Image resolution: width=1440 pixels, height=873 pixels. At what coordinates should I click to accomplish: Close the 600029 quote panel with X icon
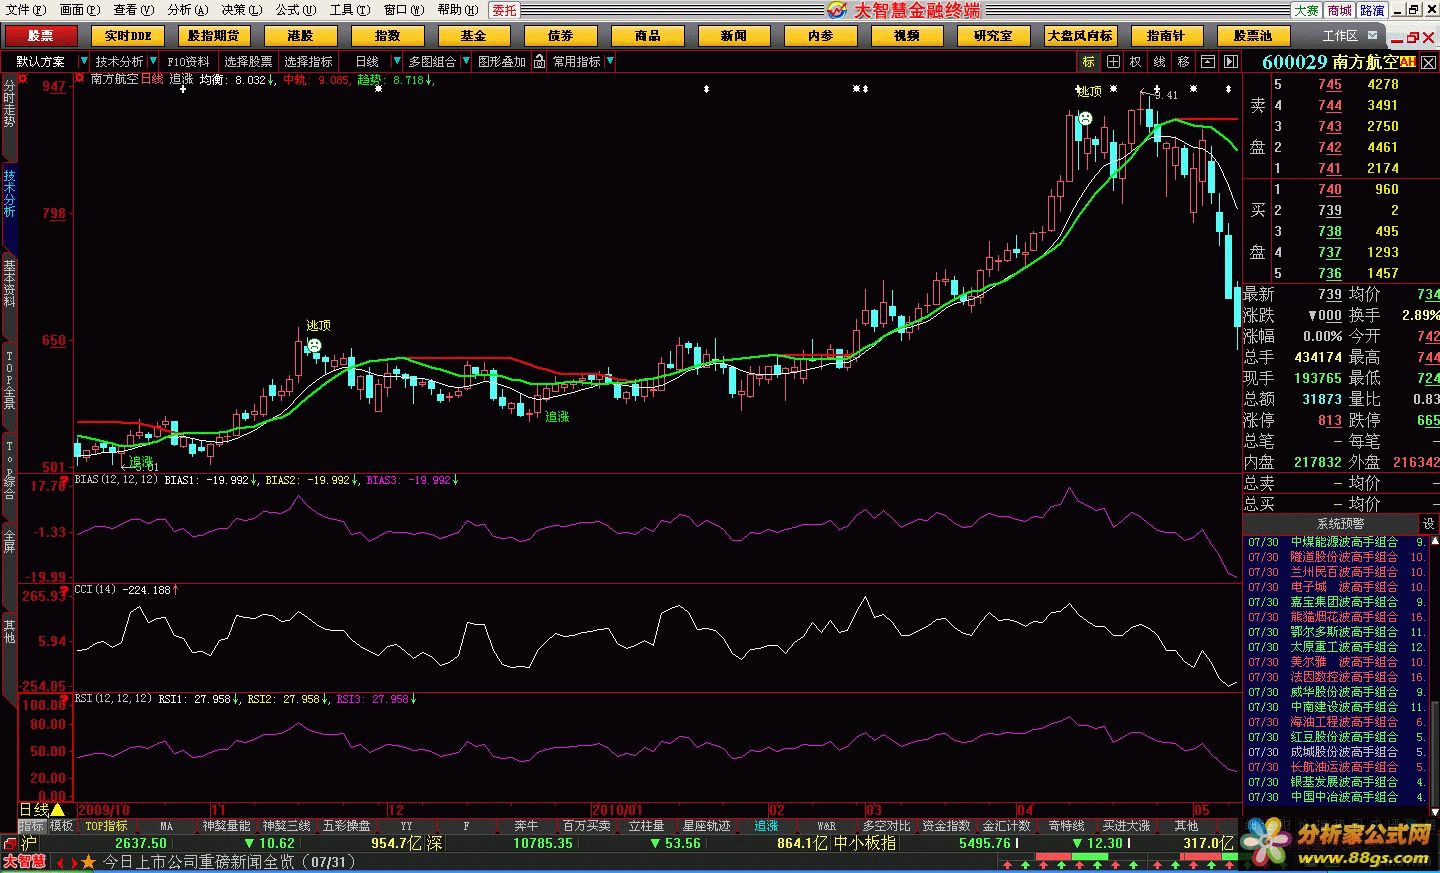tap(1430, 62)
